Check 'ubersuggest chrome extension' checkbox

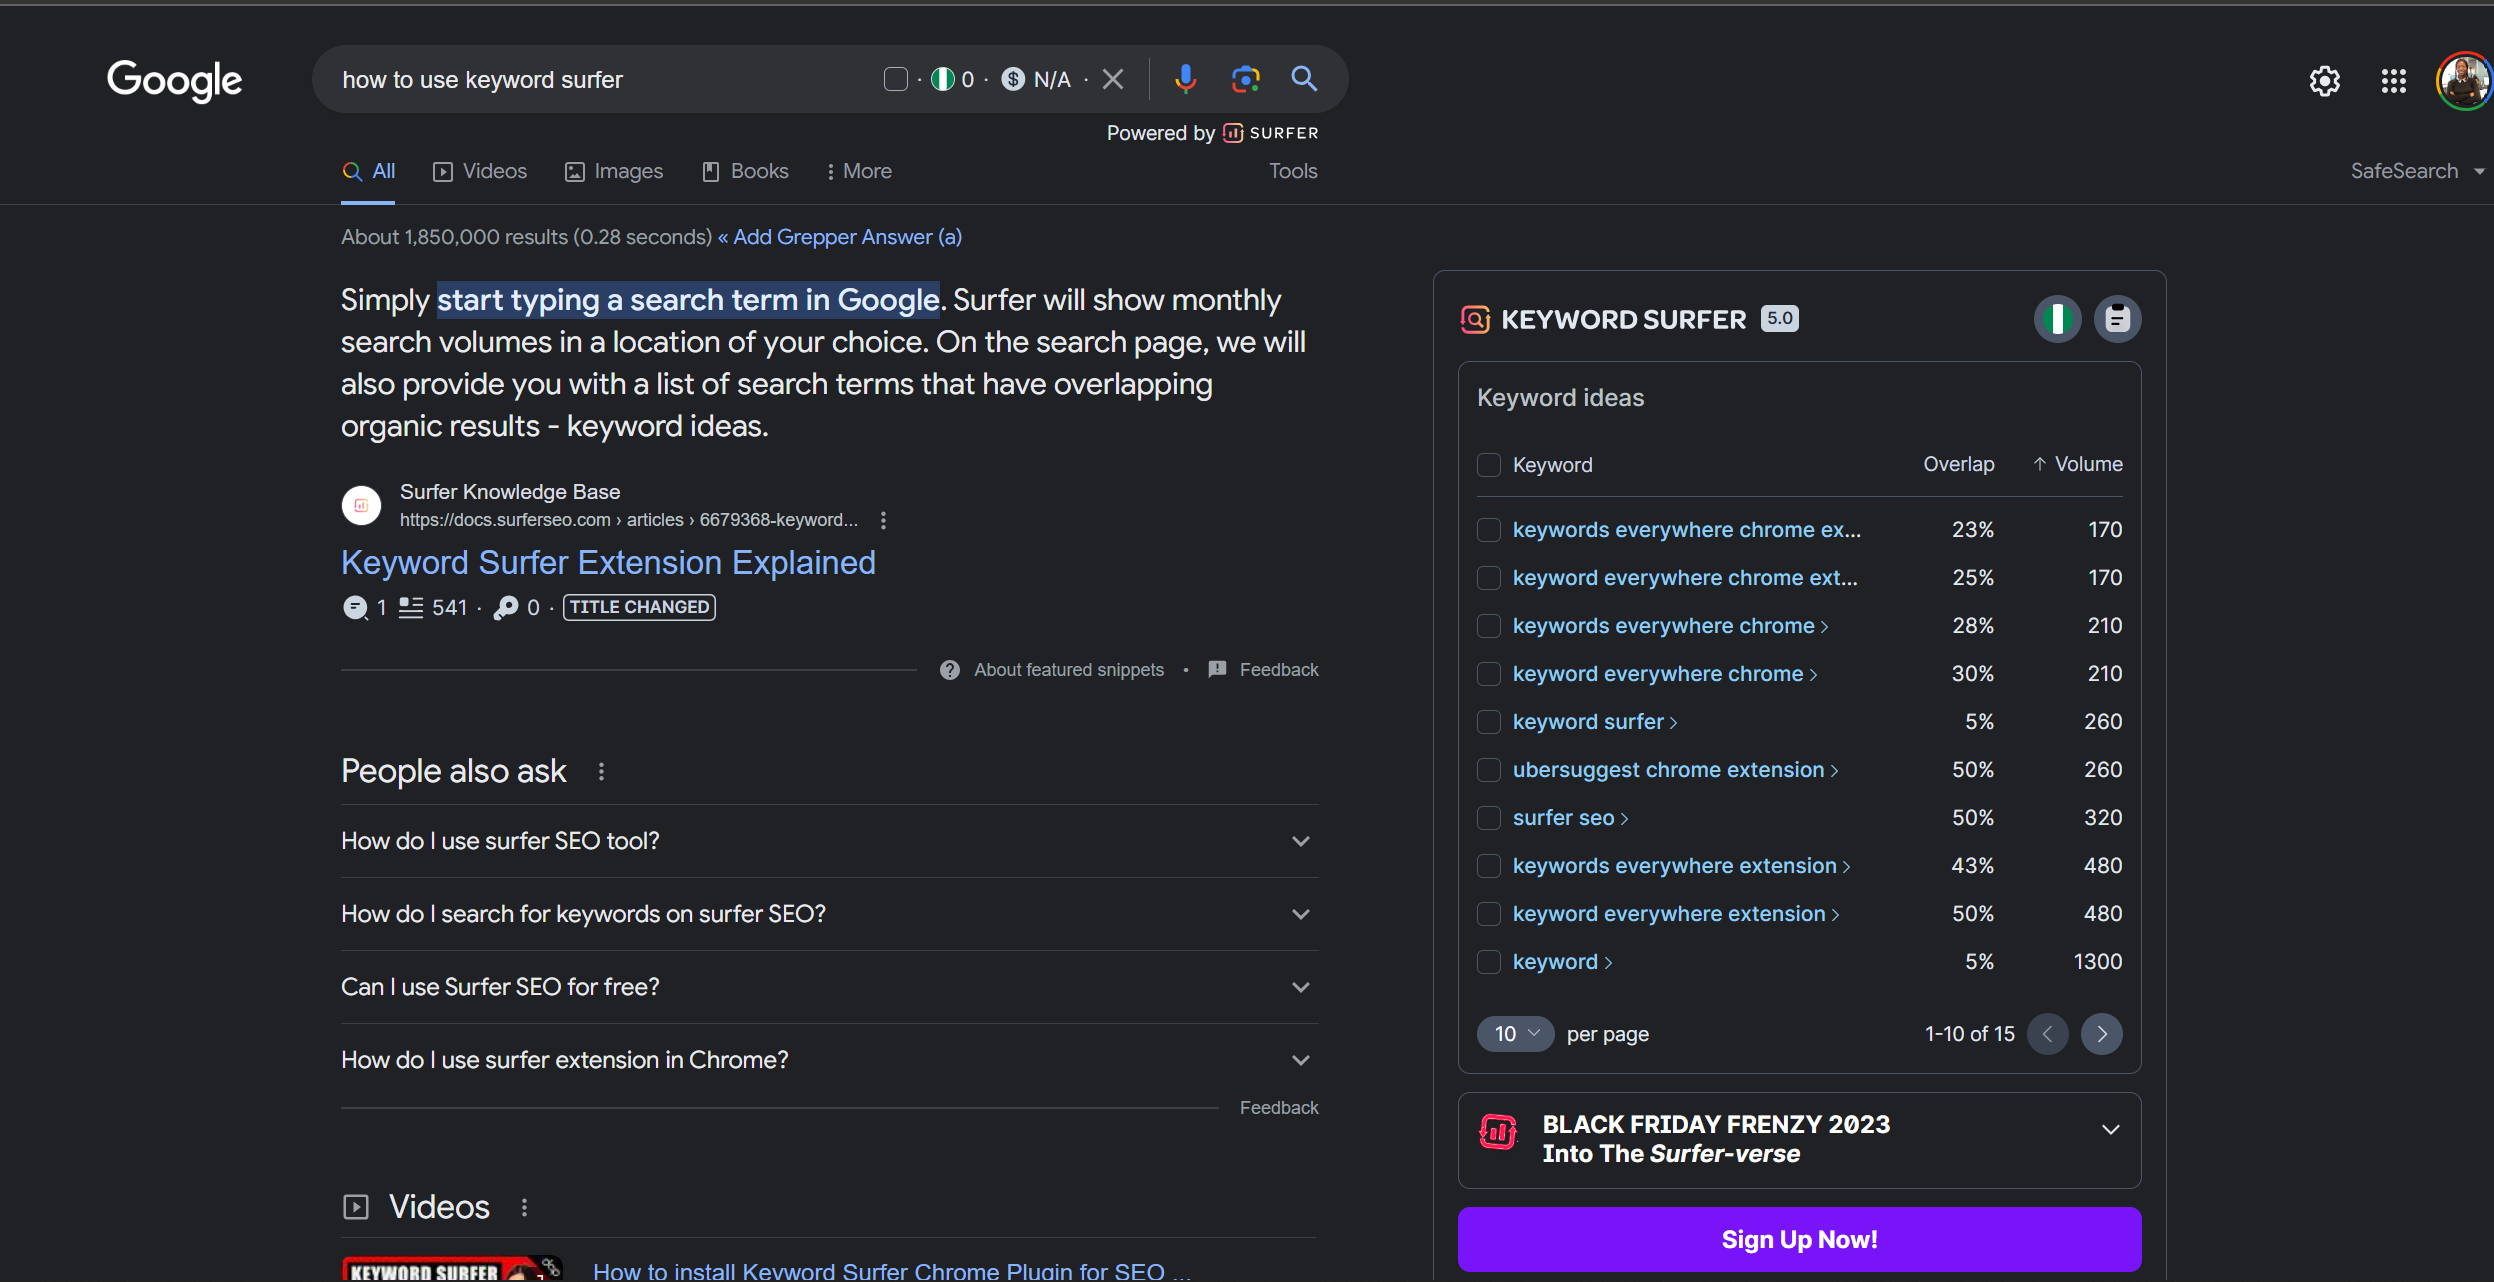pyautogui.click(x=1489, y=770)
